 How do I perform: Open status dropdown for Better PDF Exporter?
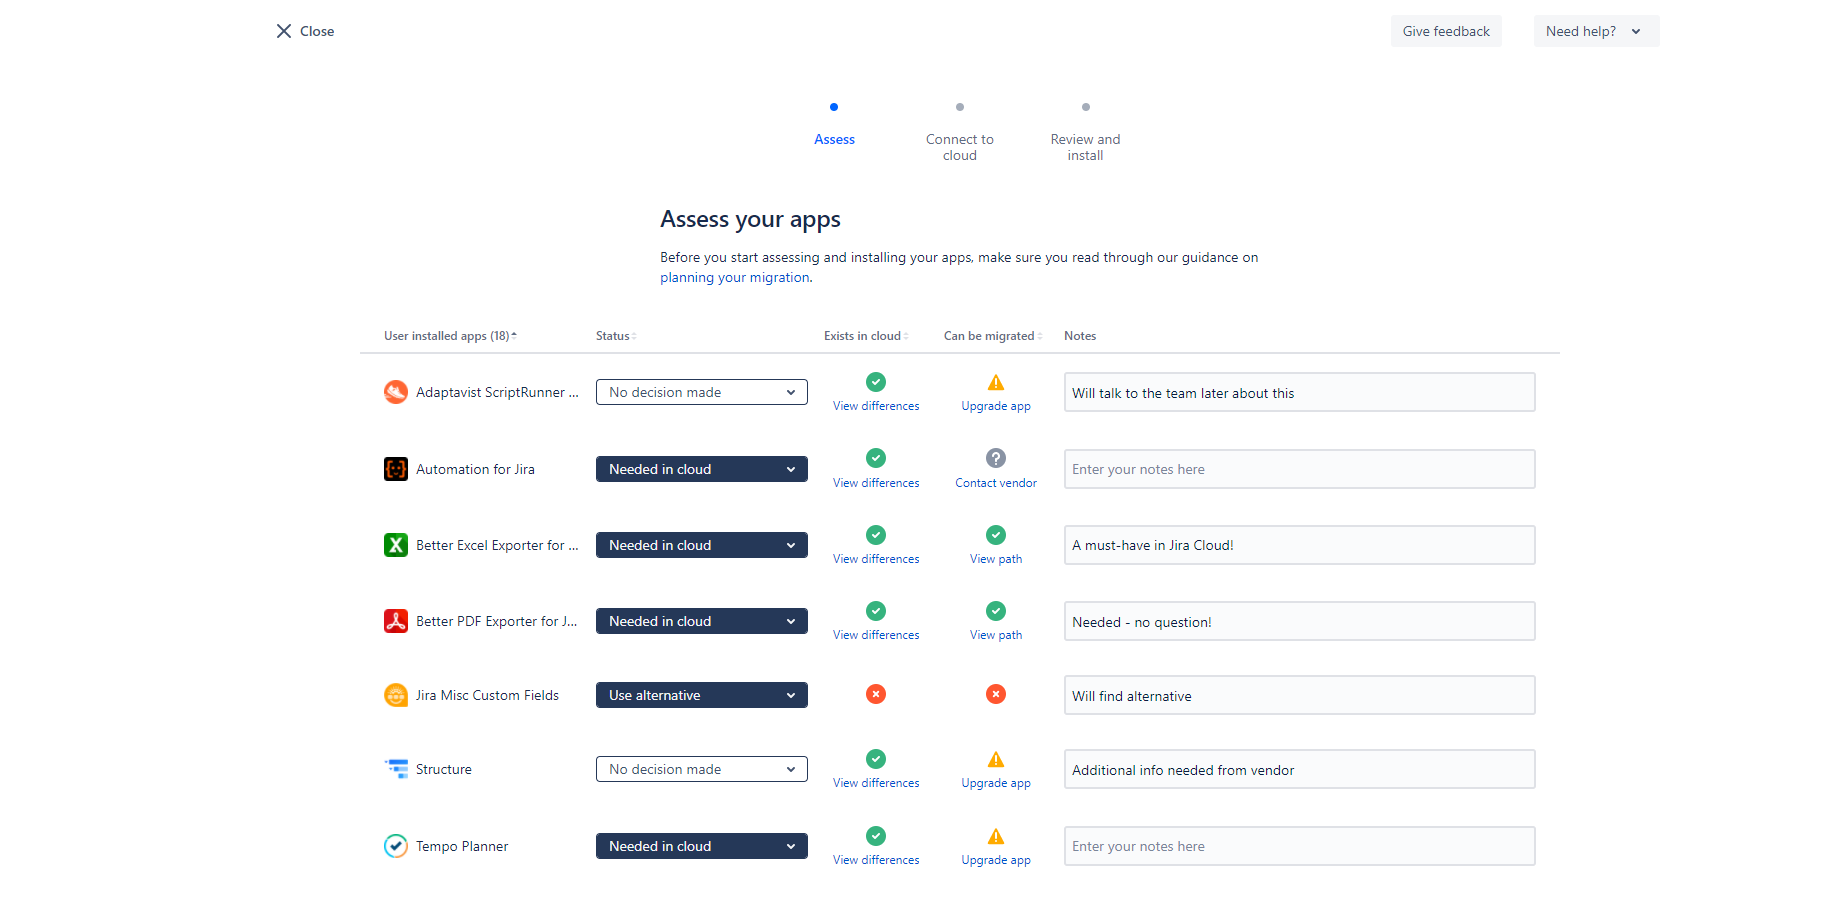click(x=702, y=621)
